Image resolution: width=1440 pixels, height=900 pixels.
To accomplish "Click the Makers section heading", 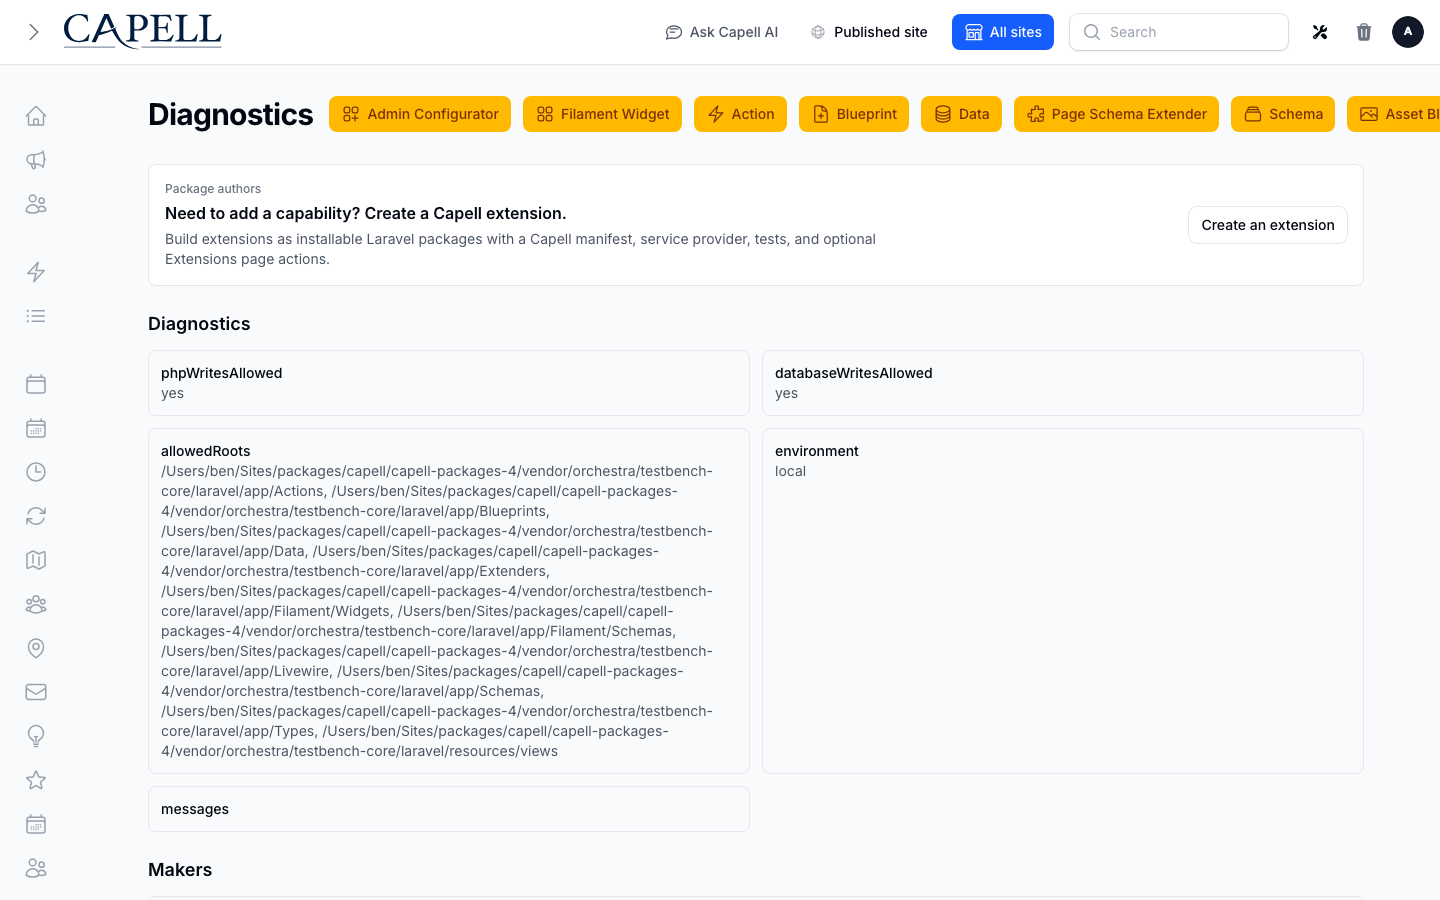I will coord(180,870).
